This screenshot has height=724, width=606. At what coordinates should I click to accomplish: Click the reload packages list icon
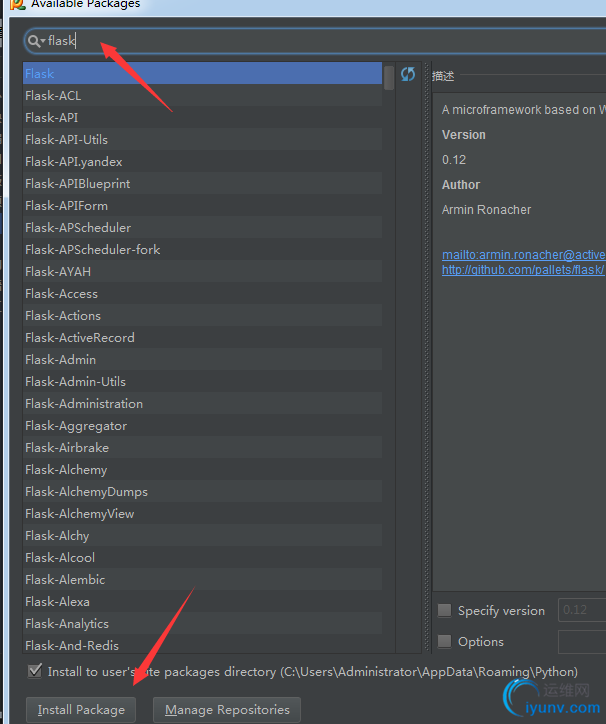point(408,74)
